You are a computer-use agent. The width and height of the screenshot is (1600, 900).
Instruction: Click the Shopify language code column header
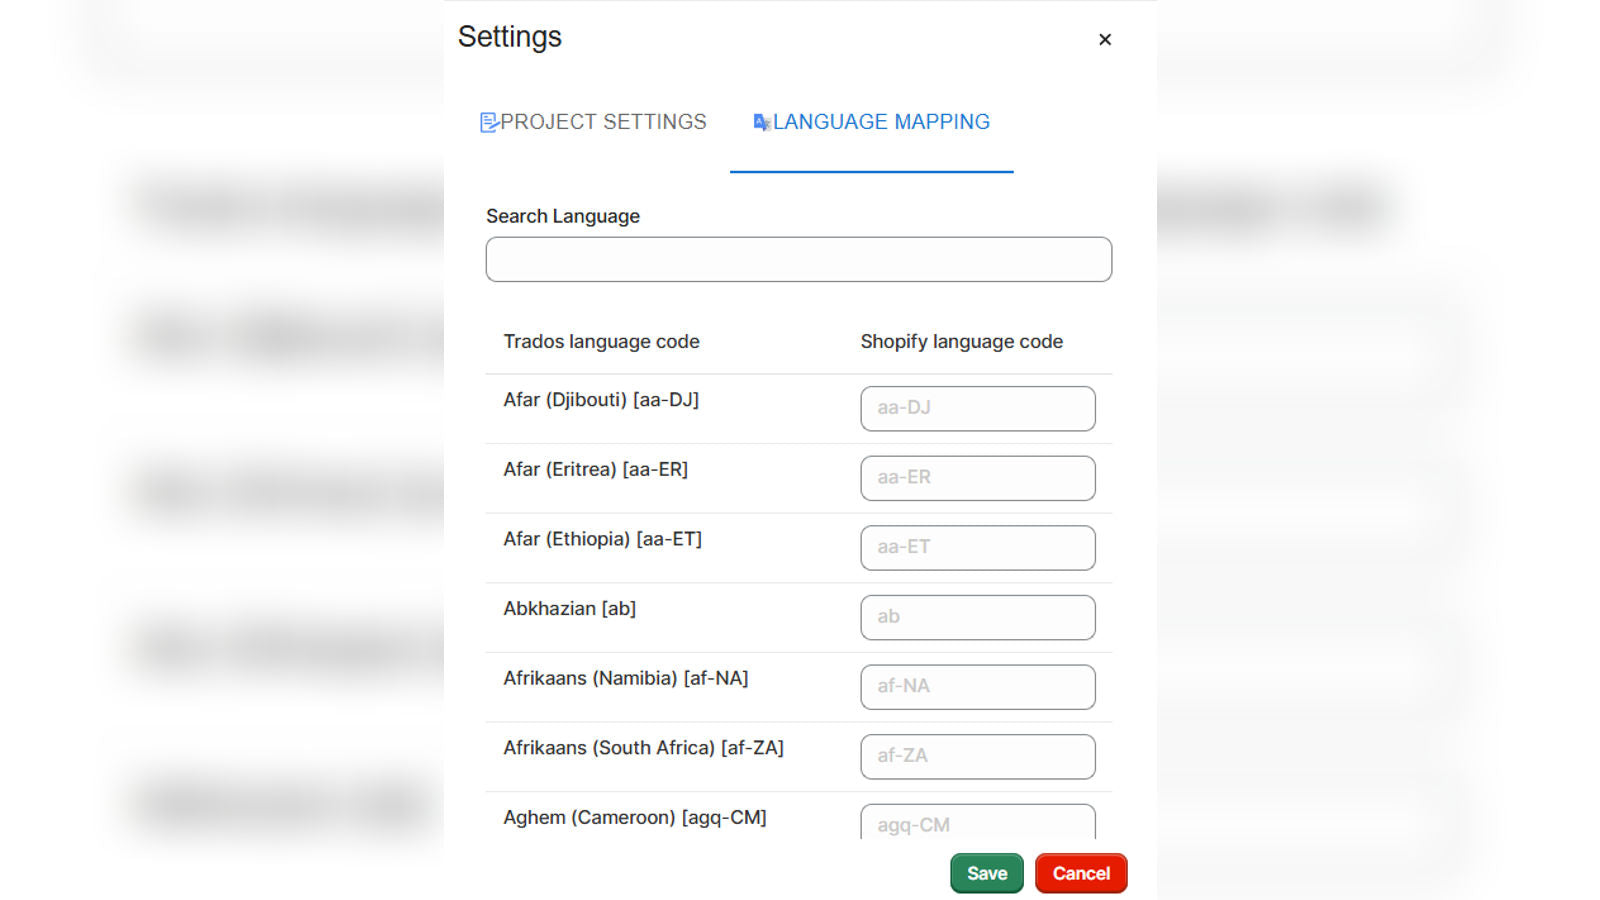(x=961, y=342)
